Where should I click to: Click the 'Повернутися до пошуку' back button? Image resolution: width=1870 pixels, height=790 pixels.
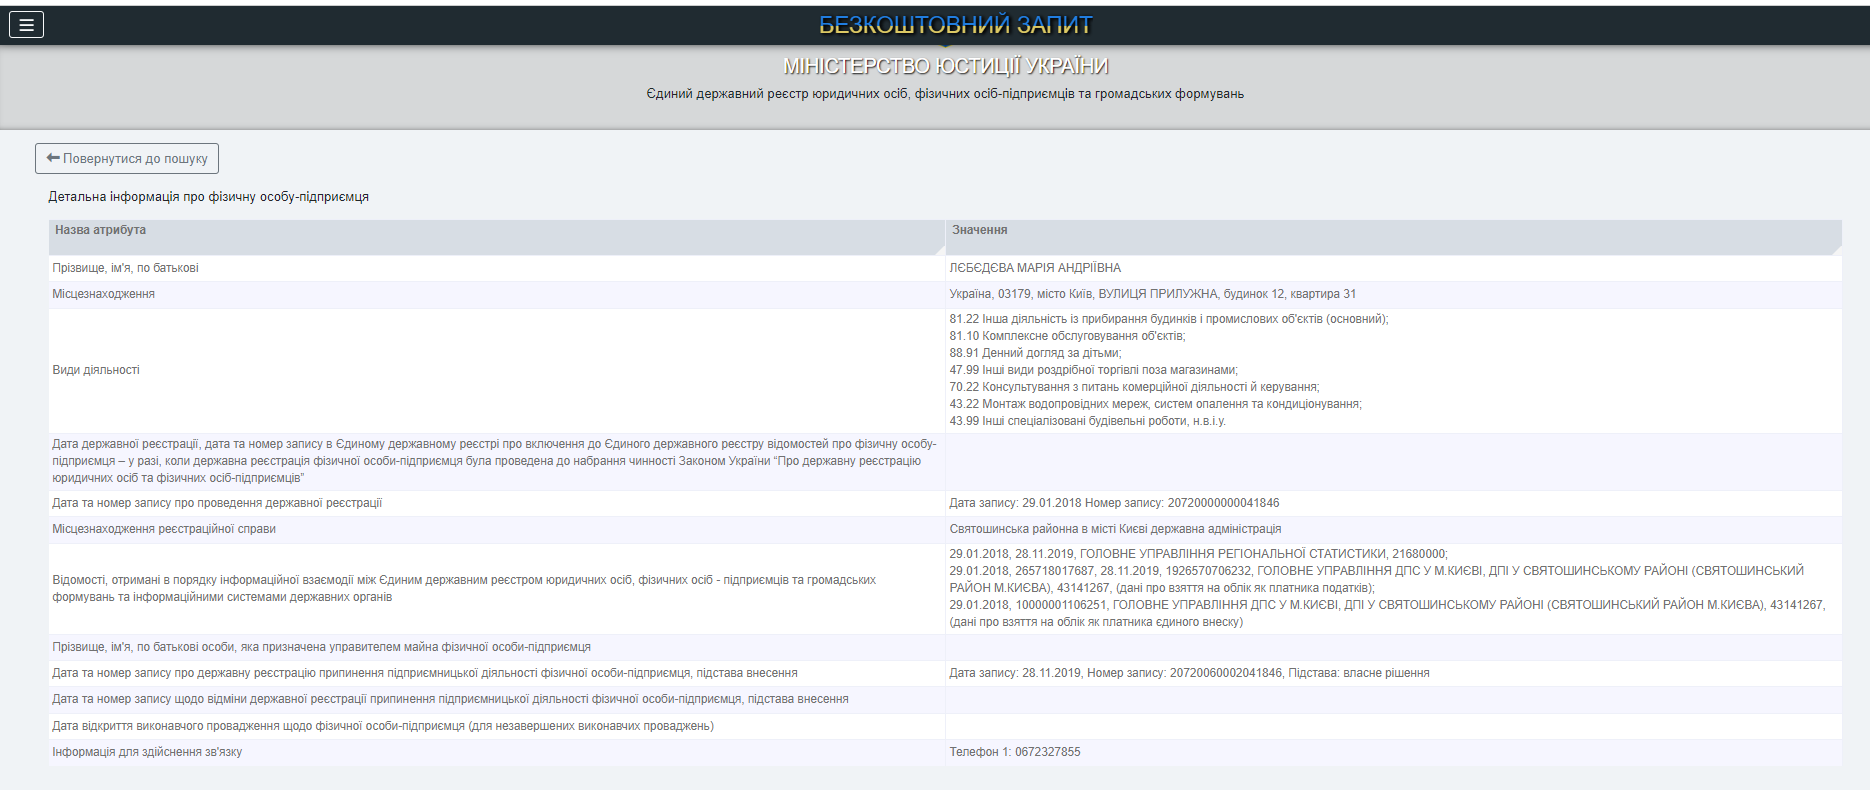[x=127, y=158]
